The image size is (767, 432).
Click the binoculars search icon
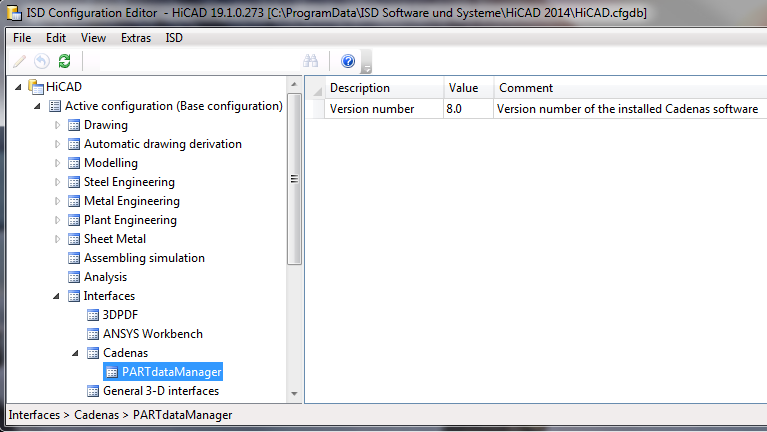311,61
